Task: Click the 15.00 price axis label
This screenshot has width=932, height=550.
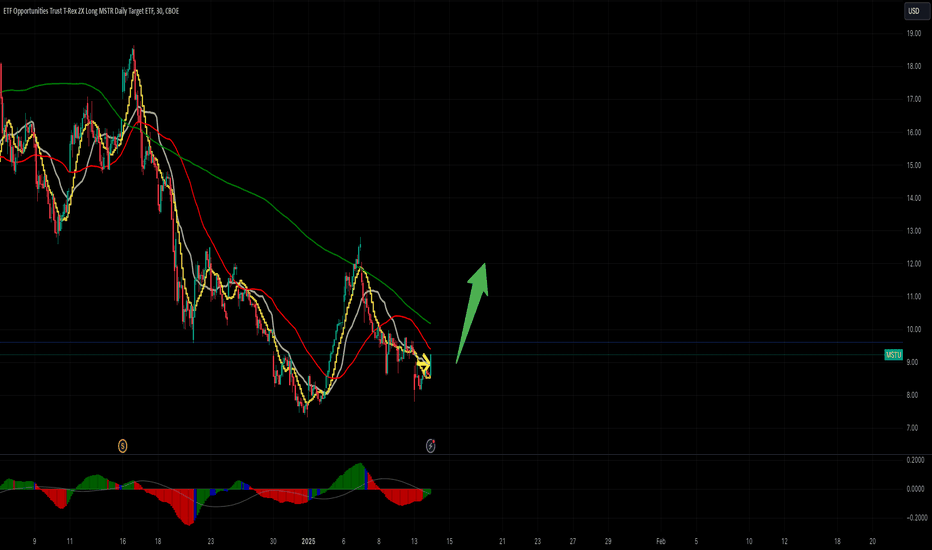Action: click(914, 165)
